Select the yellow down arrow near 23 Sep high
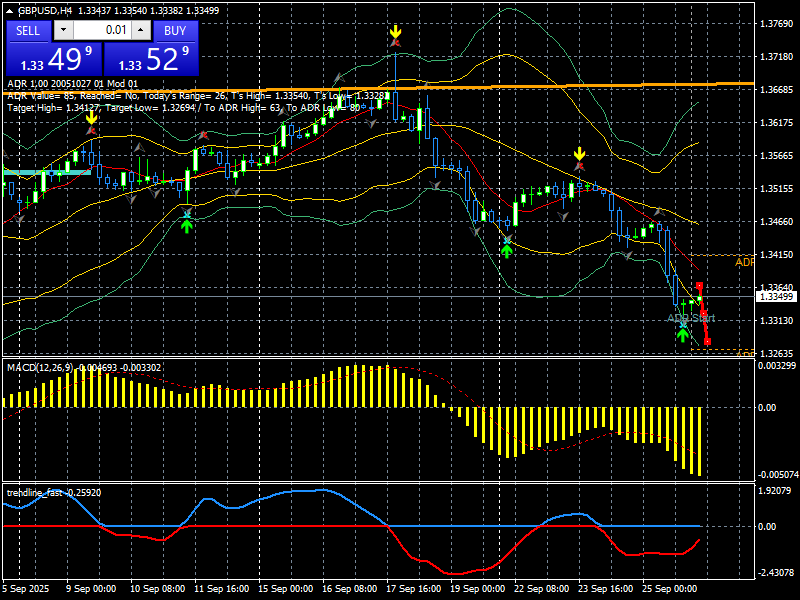 pyautogui.click(x=579, y=153)
